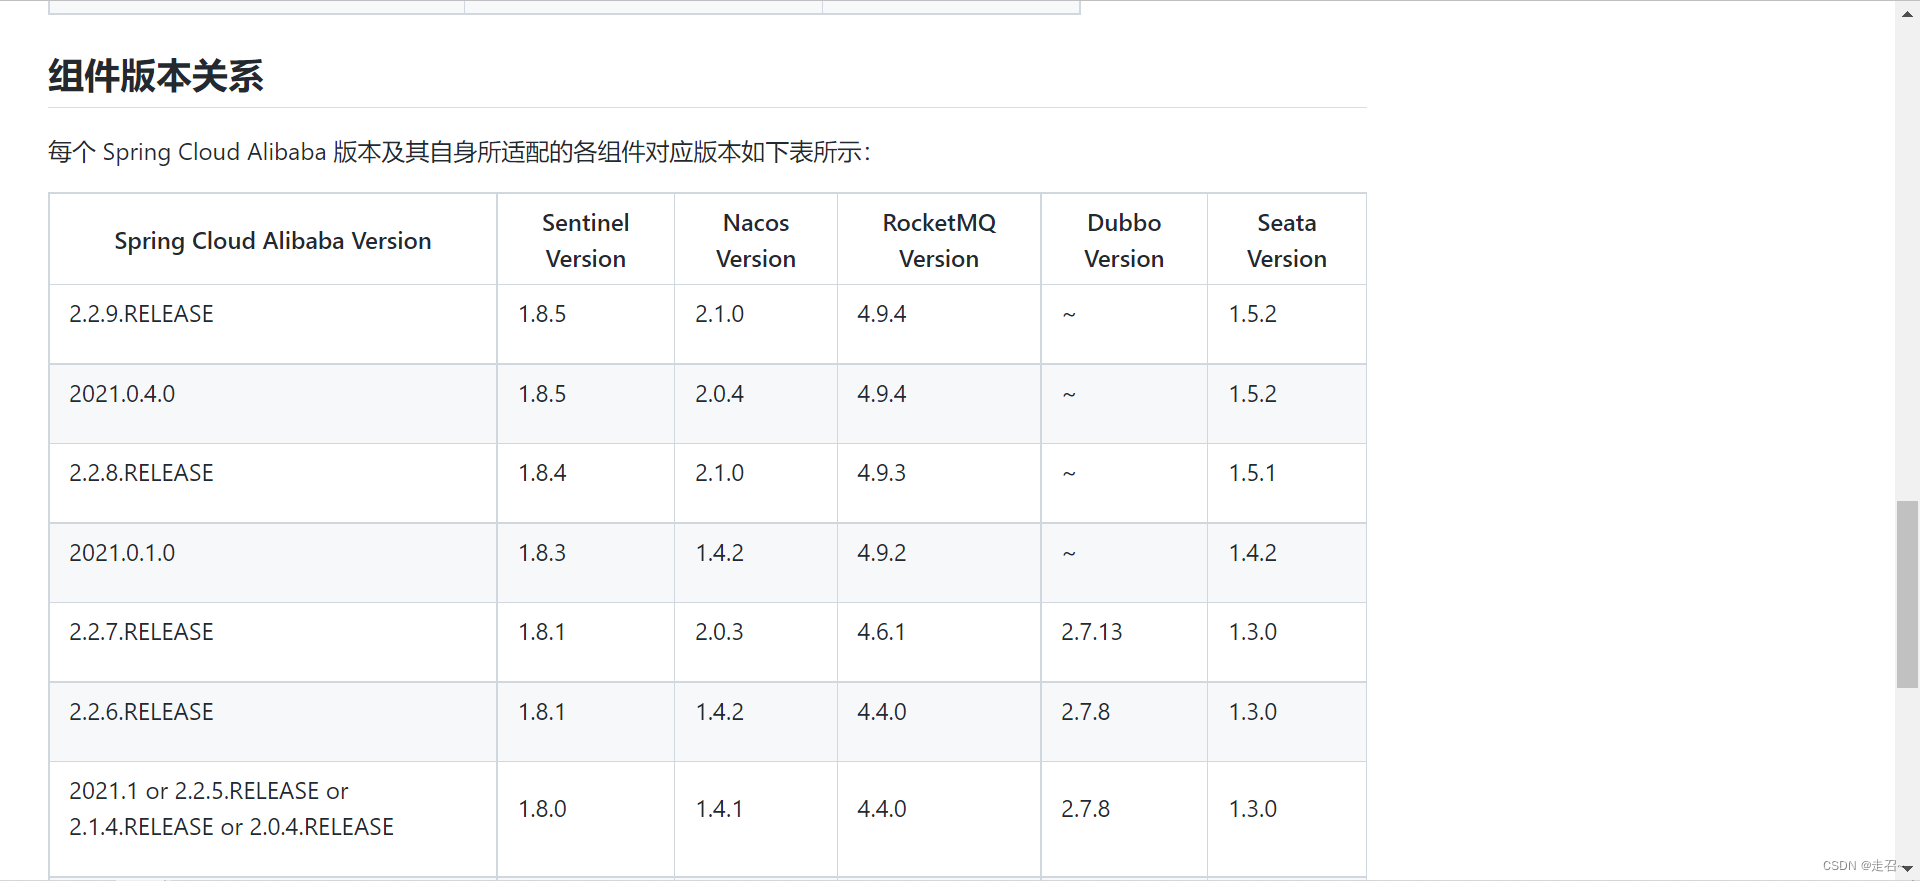
Task: Click the Sentinel Version column header
Action: click(586, 241)
